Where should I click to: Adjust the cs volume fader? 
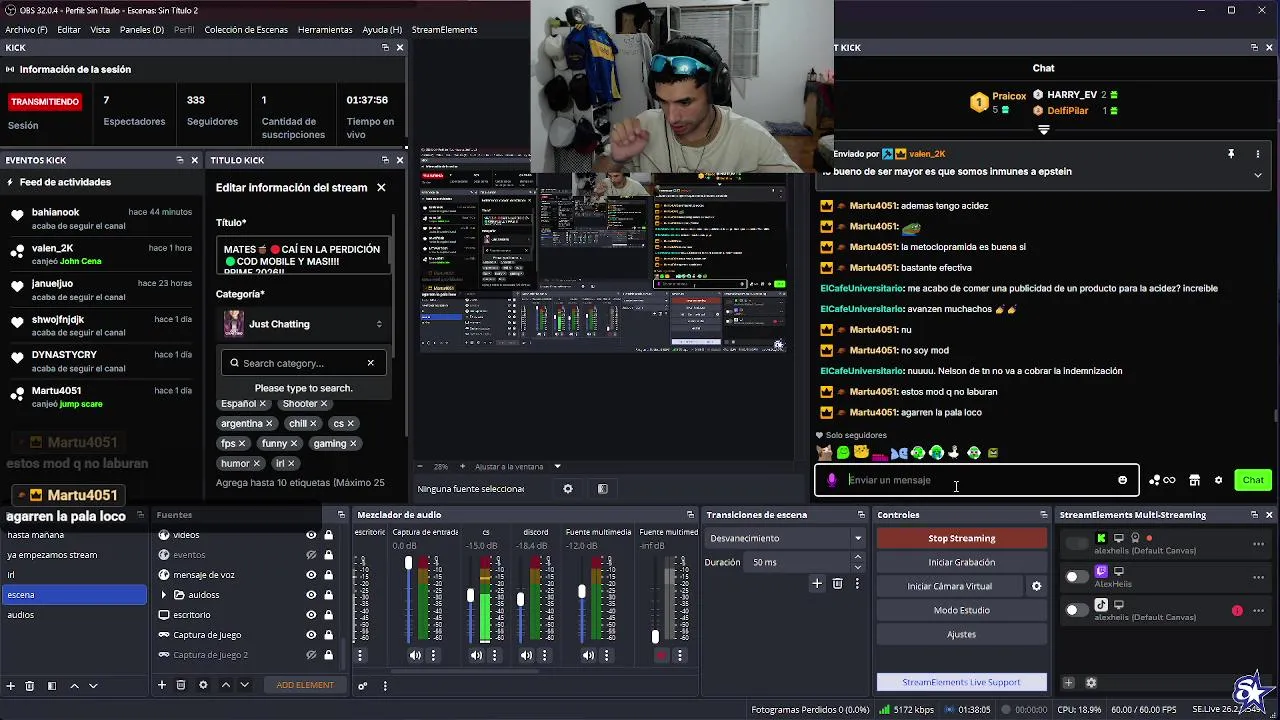point(470,596)
